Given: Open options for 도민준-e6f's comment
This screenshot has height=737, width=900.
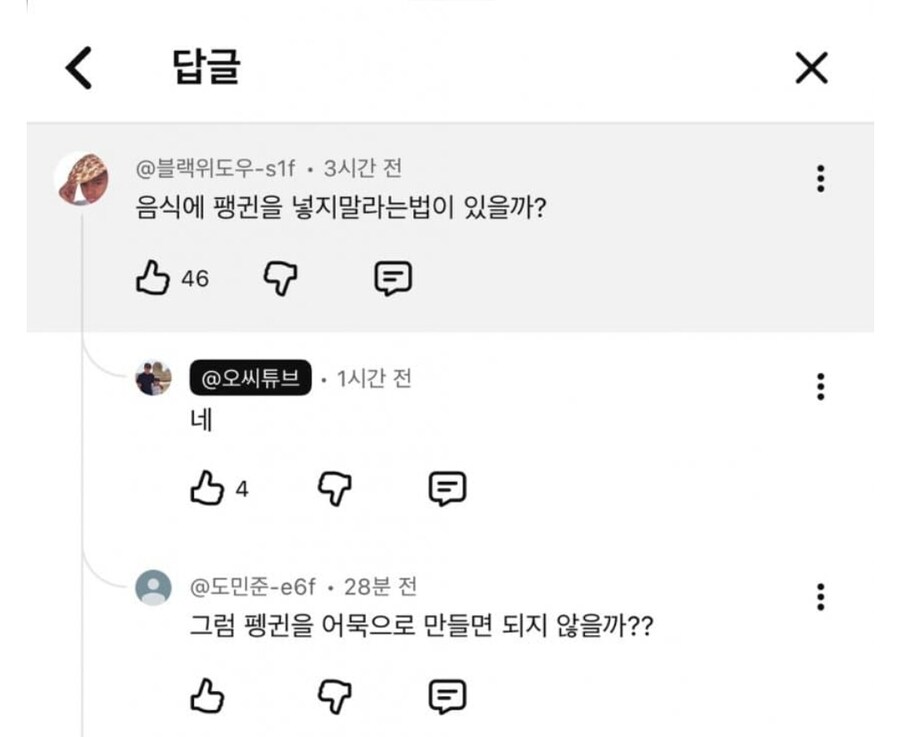Looking at the screenshot, I should pyautogui.click(x=820, y=595).
